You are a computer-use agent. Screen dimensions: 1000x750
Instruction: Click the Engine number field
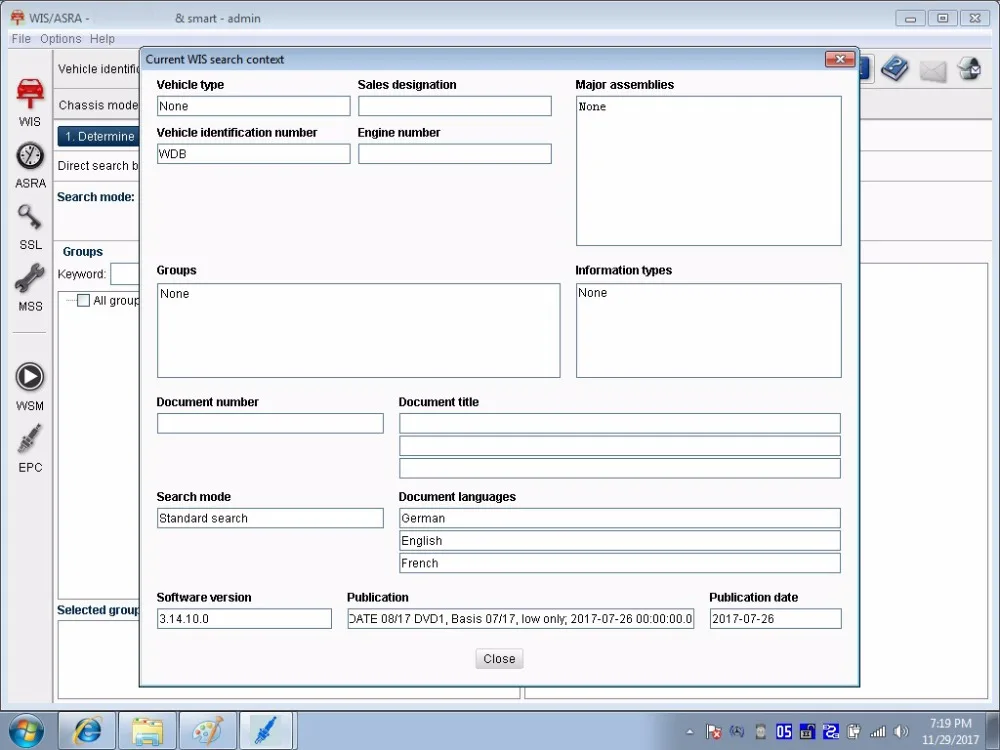(455, 154)
